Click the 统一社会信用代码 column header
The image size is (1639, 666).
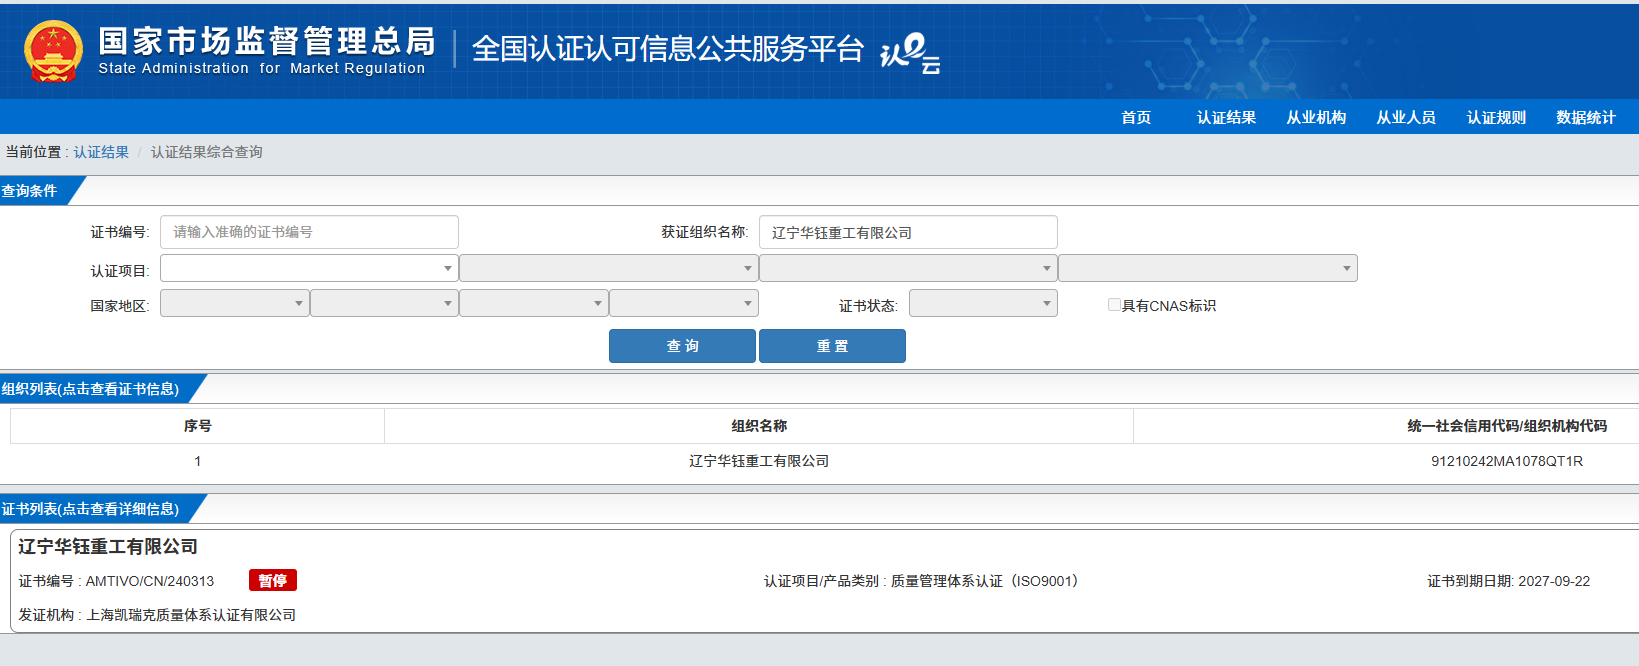1507,426
